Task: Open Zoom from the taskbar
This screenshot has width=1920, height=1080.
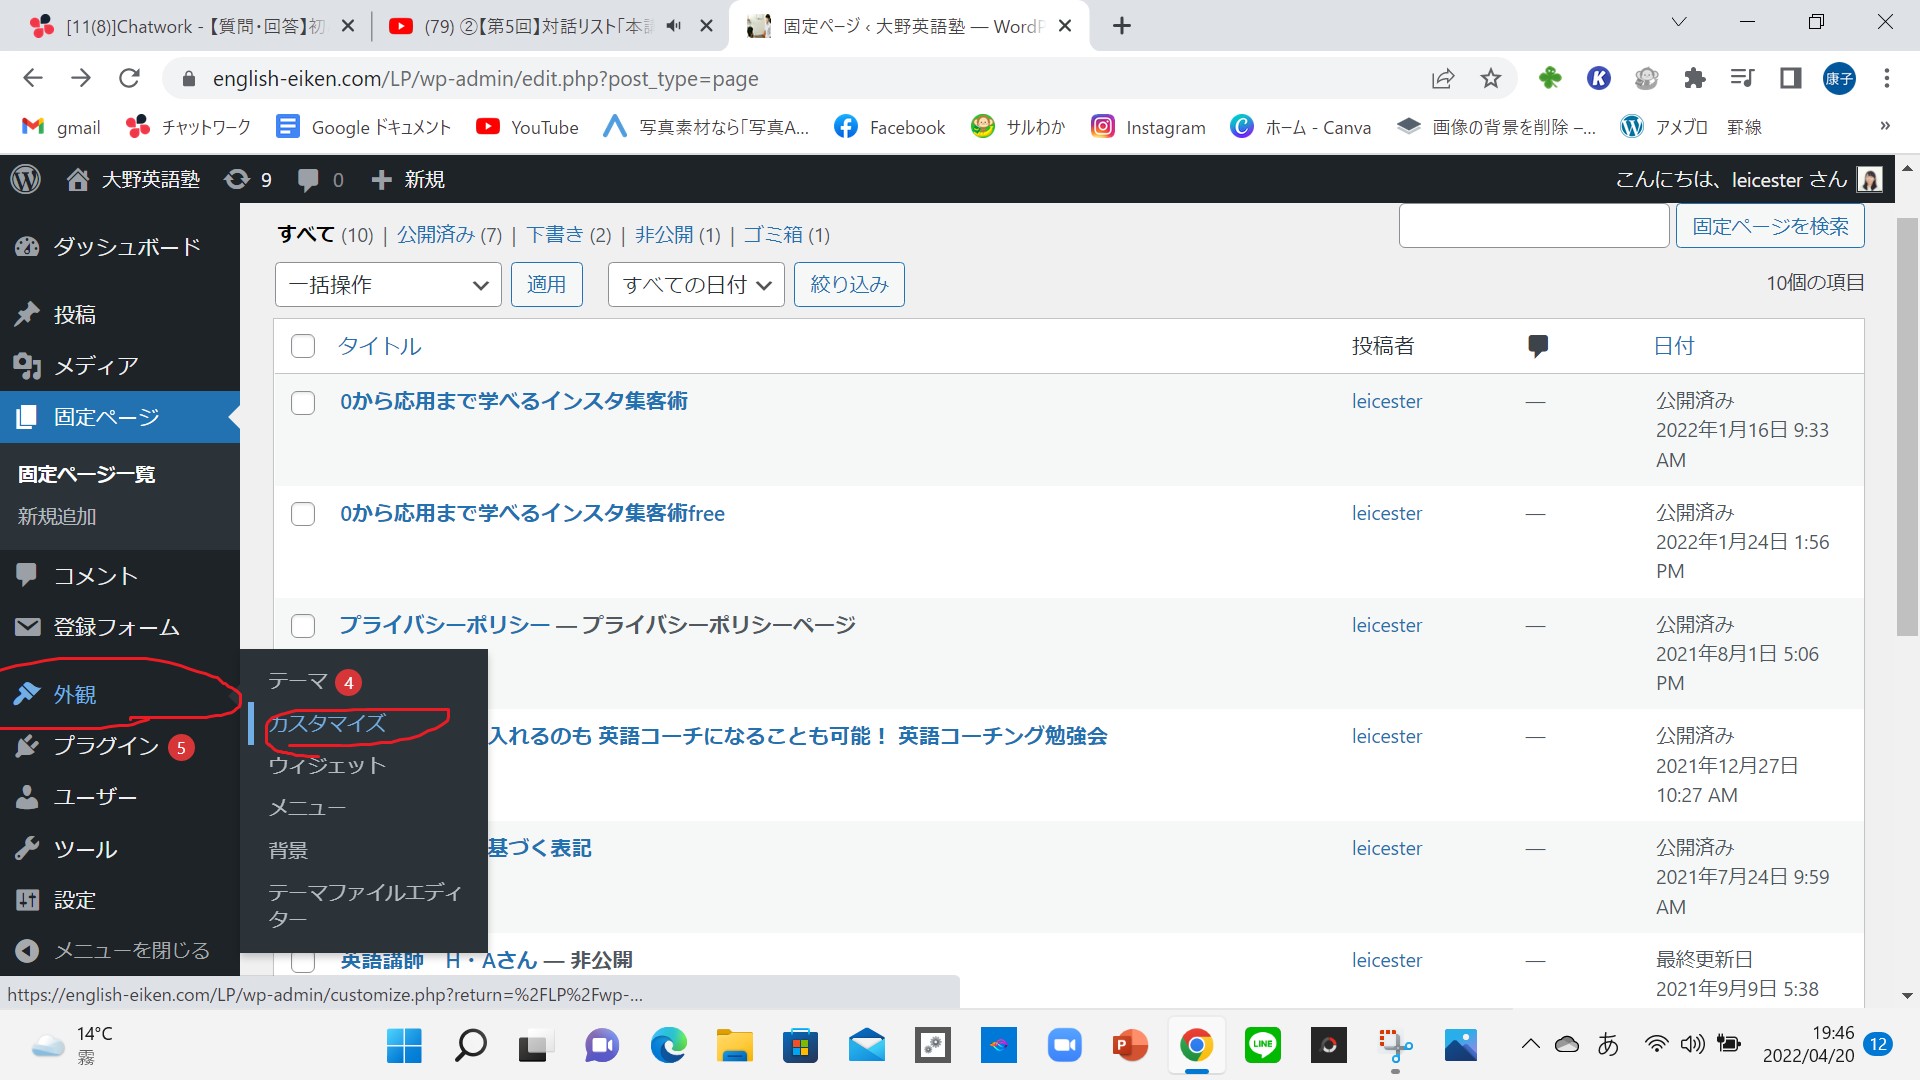Action: [1065, 1046]
